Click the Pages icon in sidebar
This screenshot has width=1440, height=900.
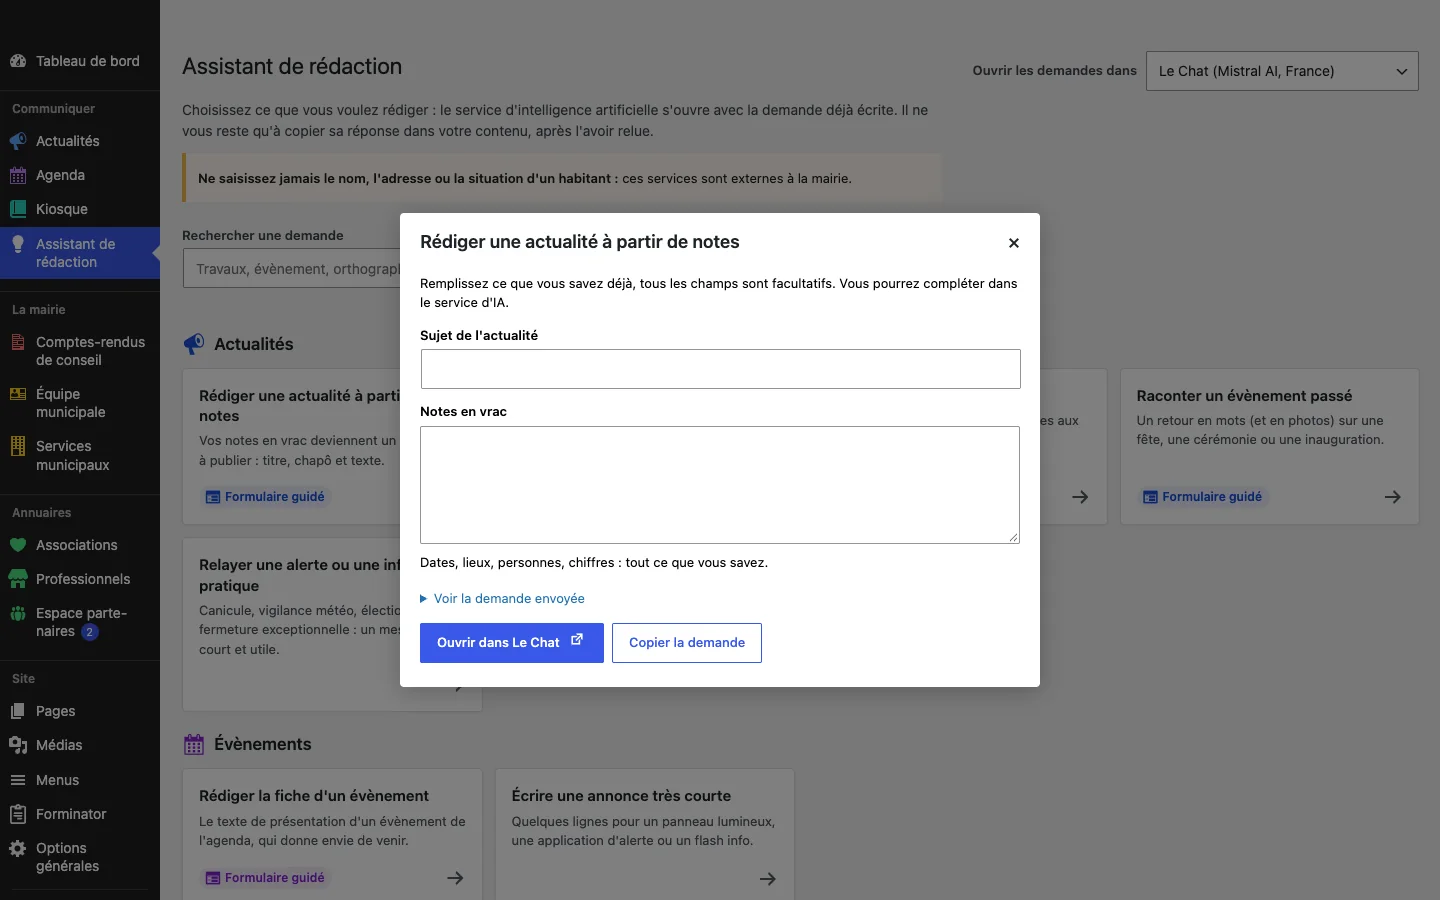pos(18,711)
